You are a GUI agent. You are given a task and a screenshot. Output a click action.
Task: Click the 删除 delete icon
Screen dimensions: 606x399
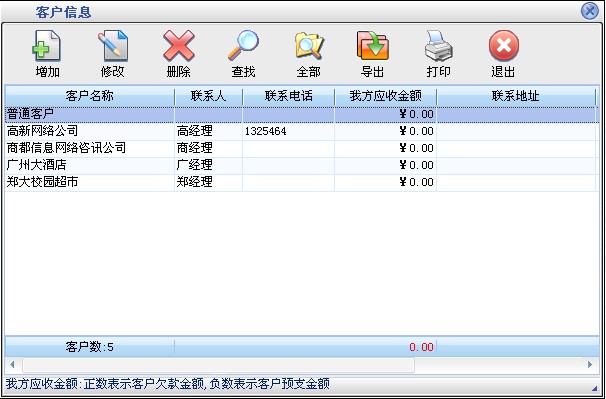[179, 46]
